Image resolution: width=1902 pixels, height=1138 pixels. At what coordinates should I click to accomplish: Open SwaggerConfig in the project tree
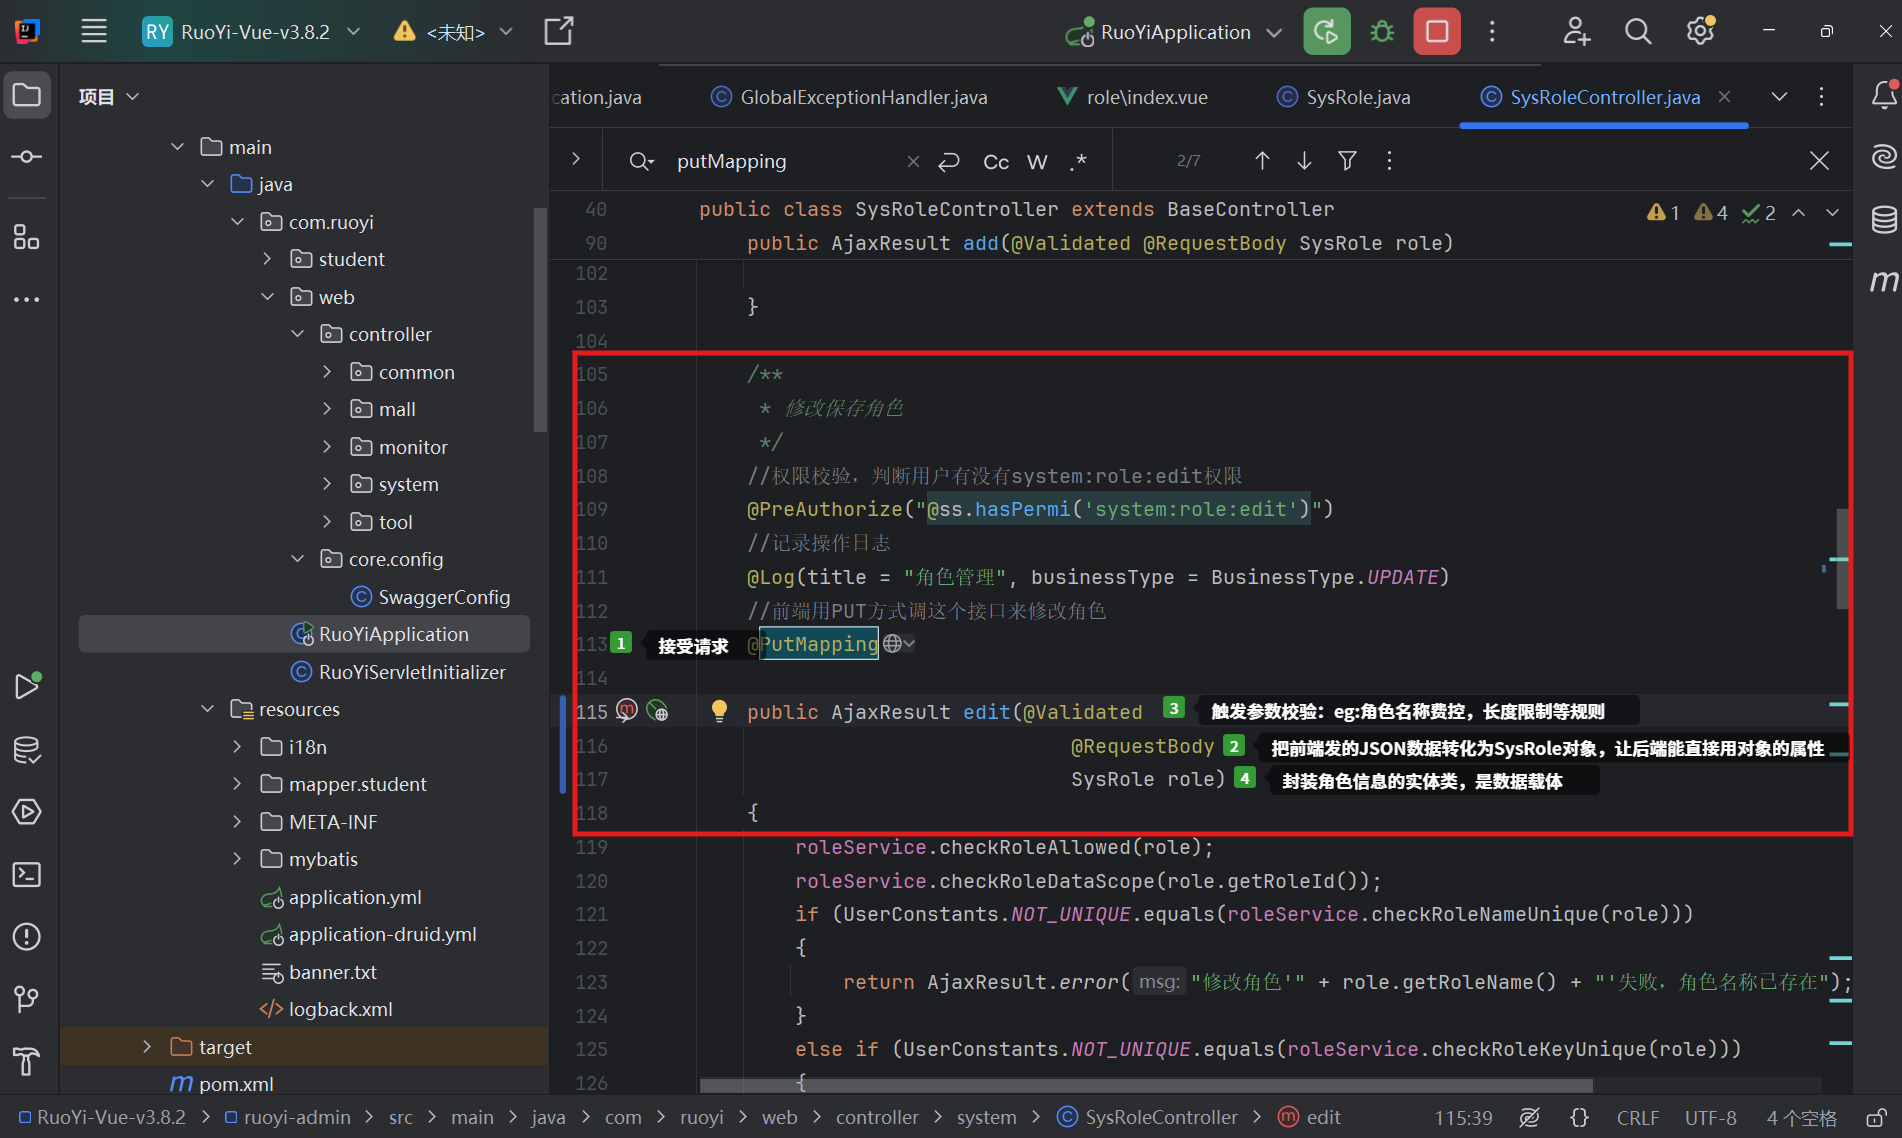click(430, 597)
